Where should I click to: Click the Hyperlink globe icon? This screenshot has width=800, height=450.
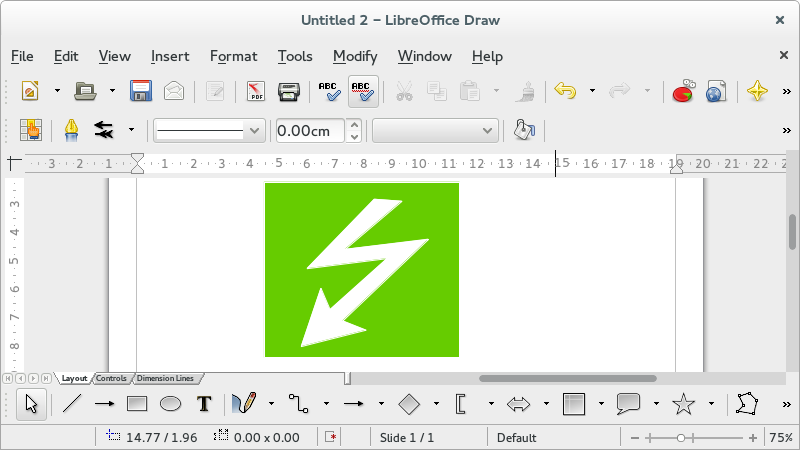716,91
